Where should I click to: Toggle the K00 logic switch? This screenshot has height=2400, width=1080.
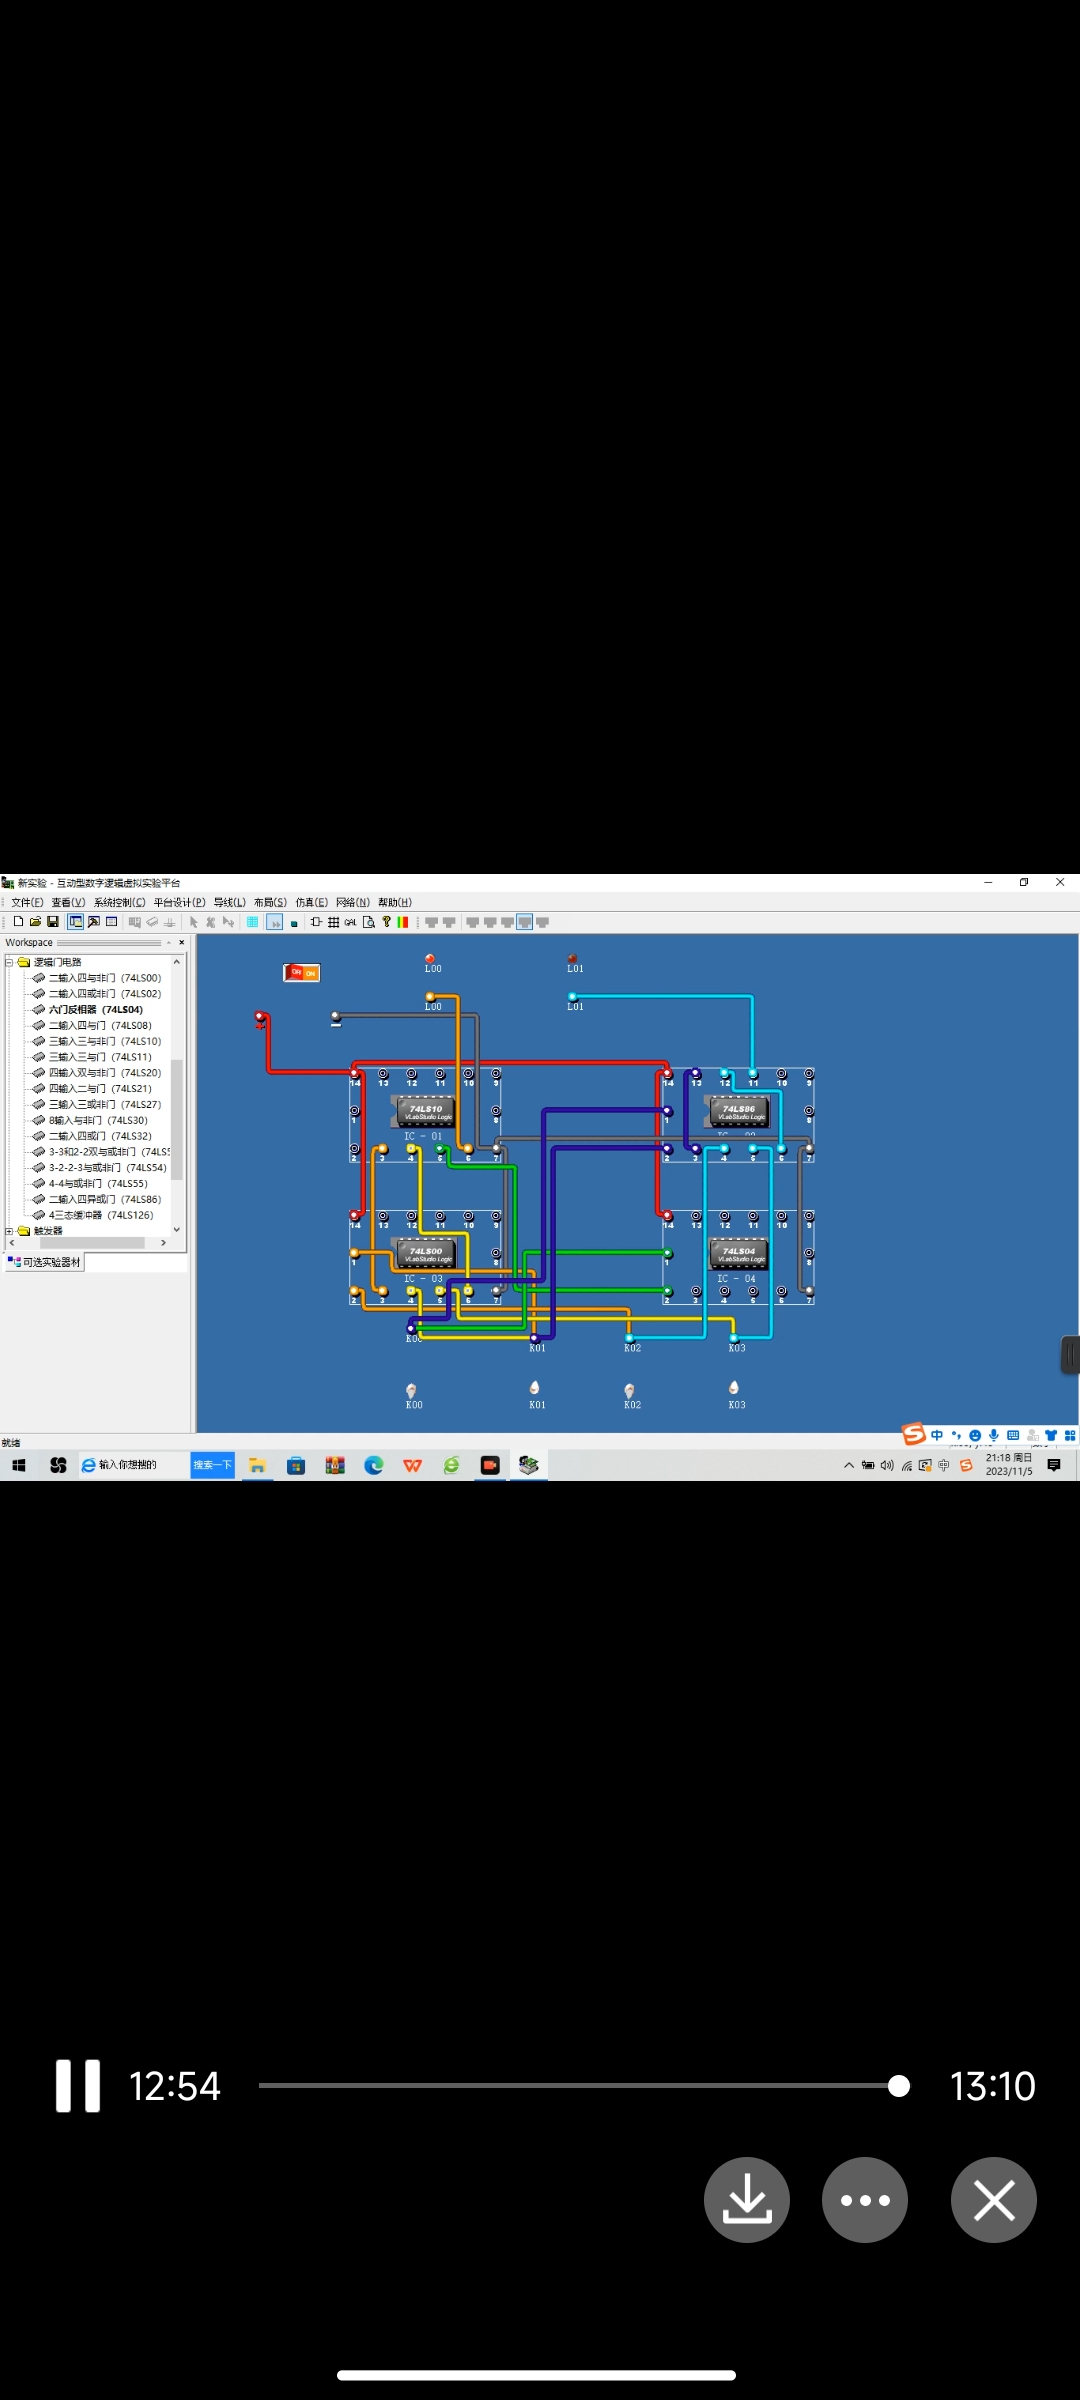[411, 1390]
